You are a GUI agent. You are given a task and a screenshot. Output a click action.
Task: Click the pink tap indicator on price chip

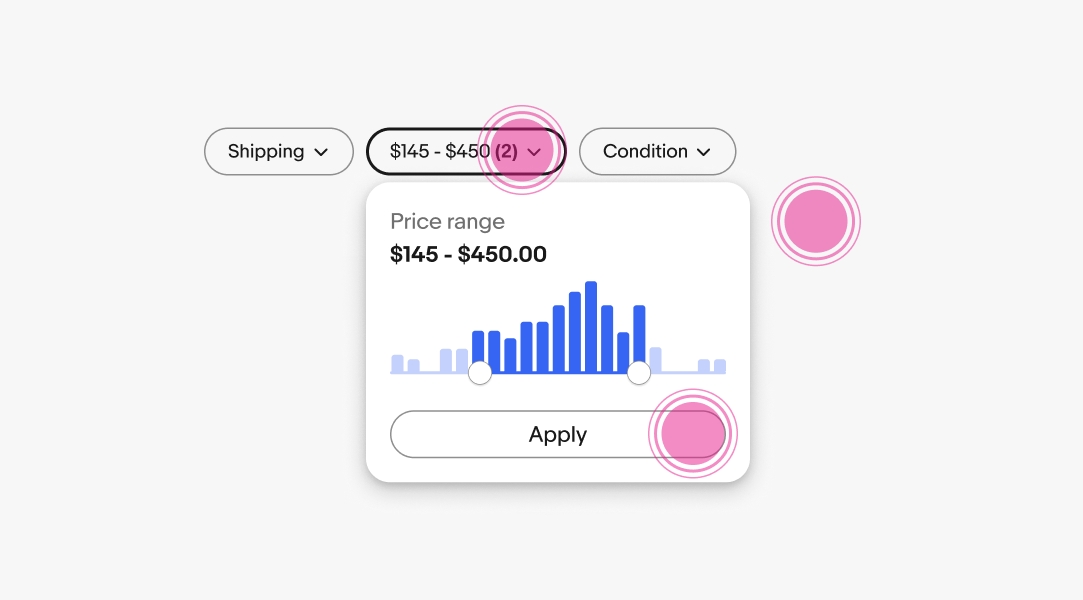522,150
